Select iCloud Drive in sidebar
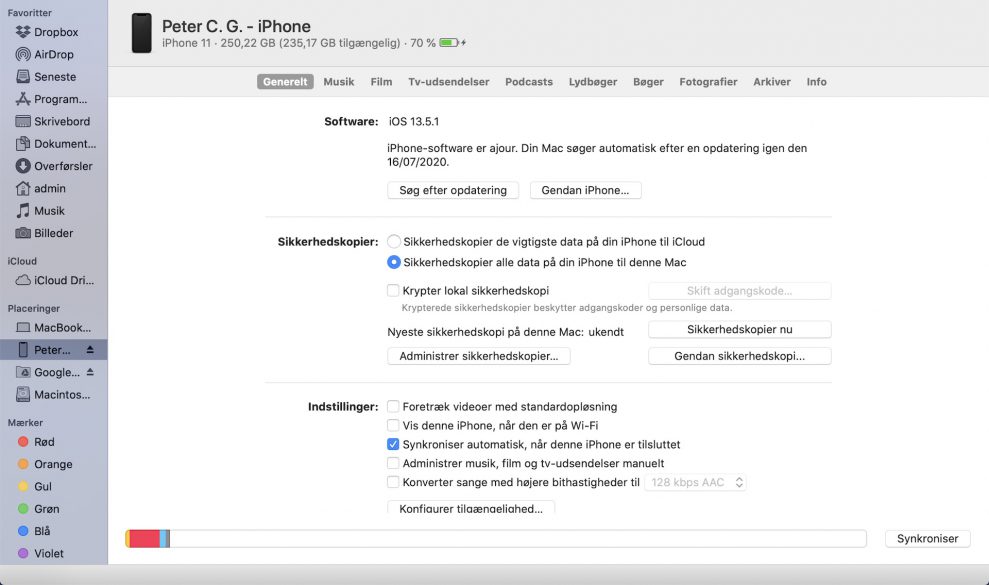The width and height of the screenshot is (989, 585). [x=61, y=280]
